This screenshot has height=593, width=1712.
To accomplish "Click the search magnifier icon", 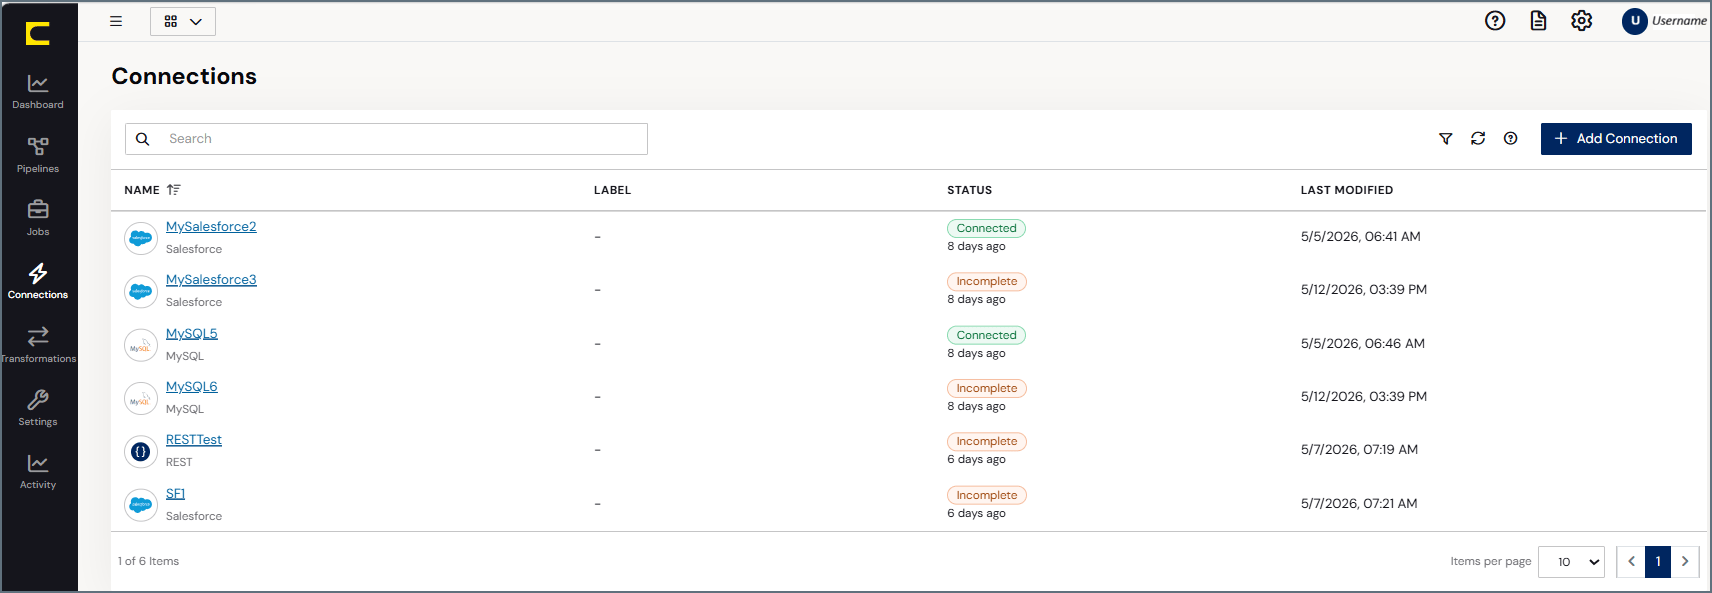I will pyautogui.click(x=143, y=139).
